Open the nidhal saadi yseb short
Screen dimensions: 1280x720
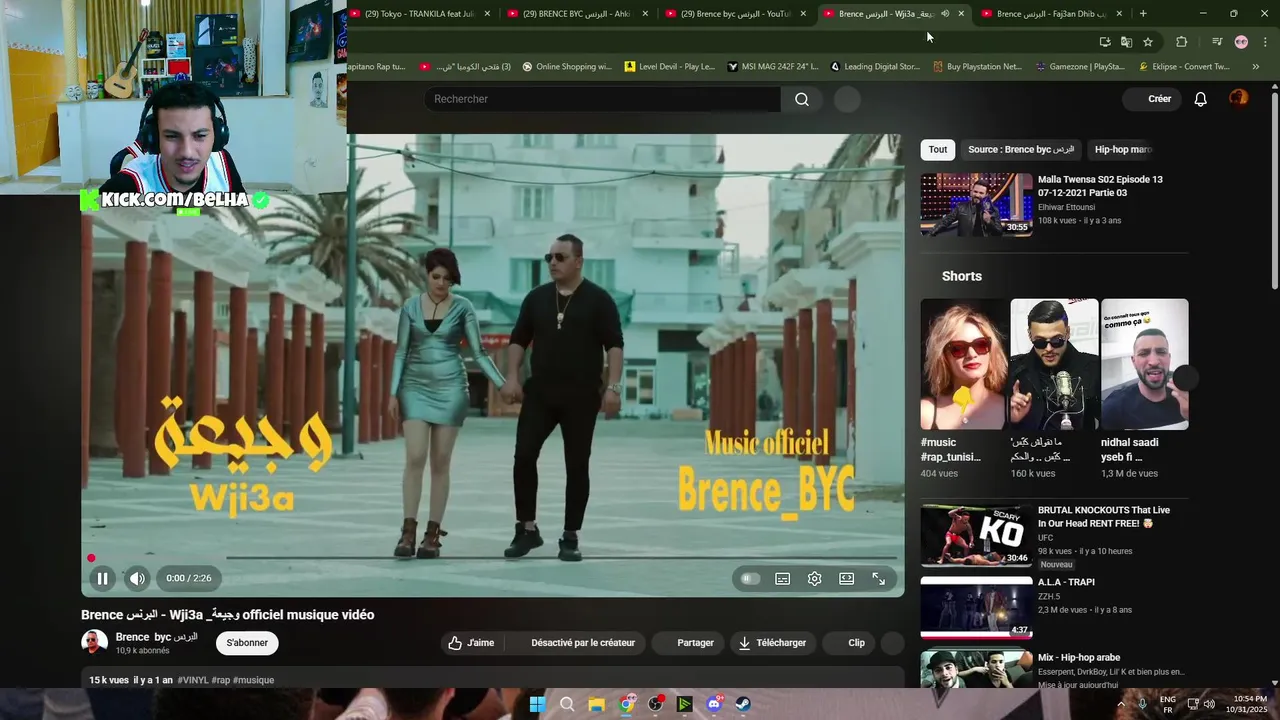[1145, 389]
